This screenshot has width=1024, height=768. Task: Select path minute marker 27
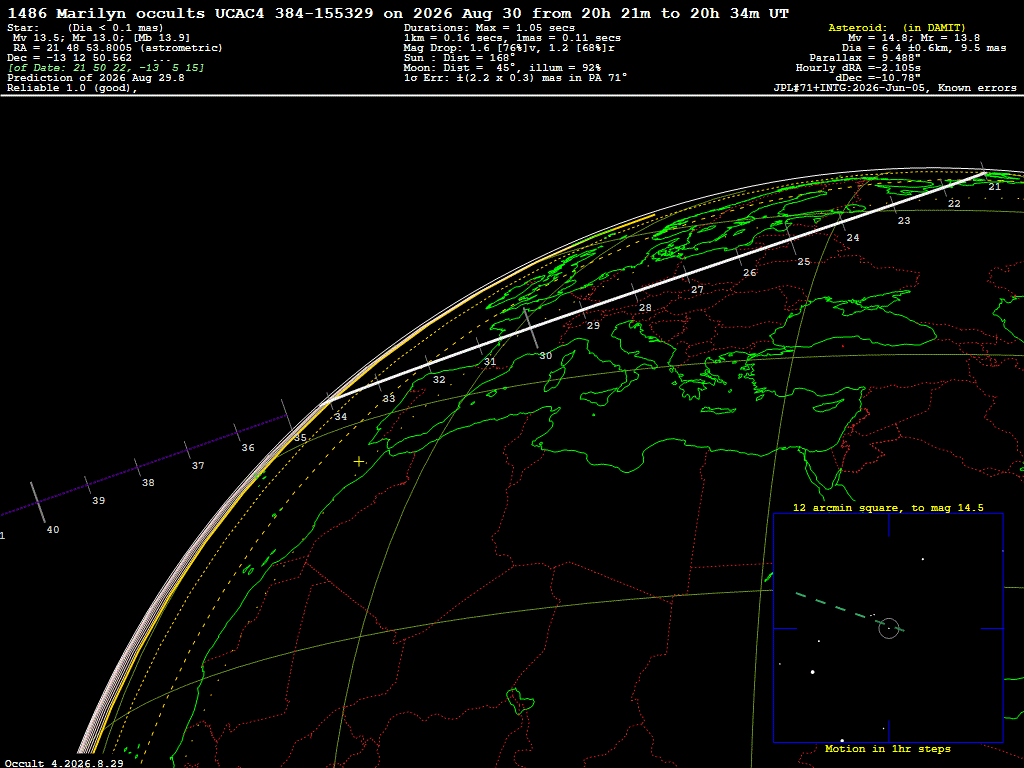[x=697, y=289]
